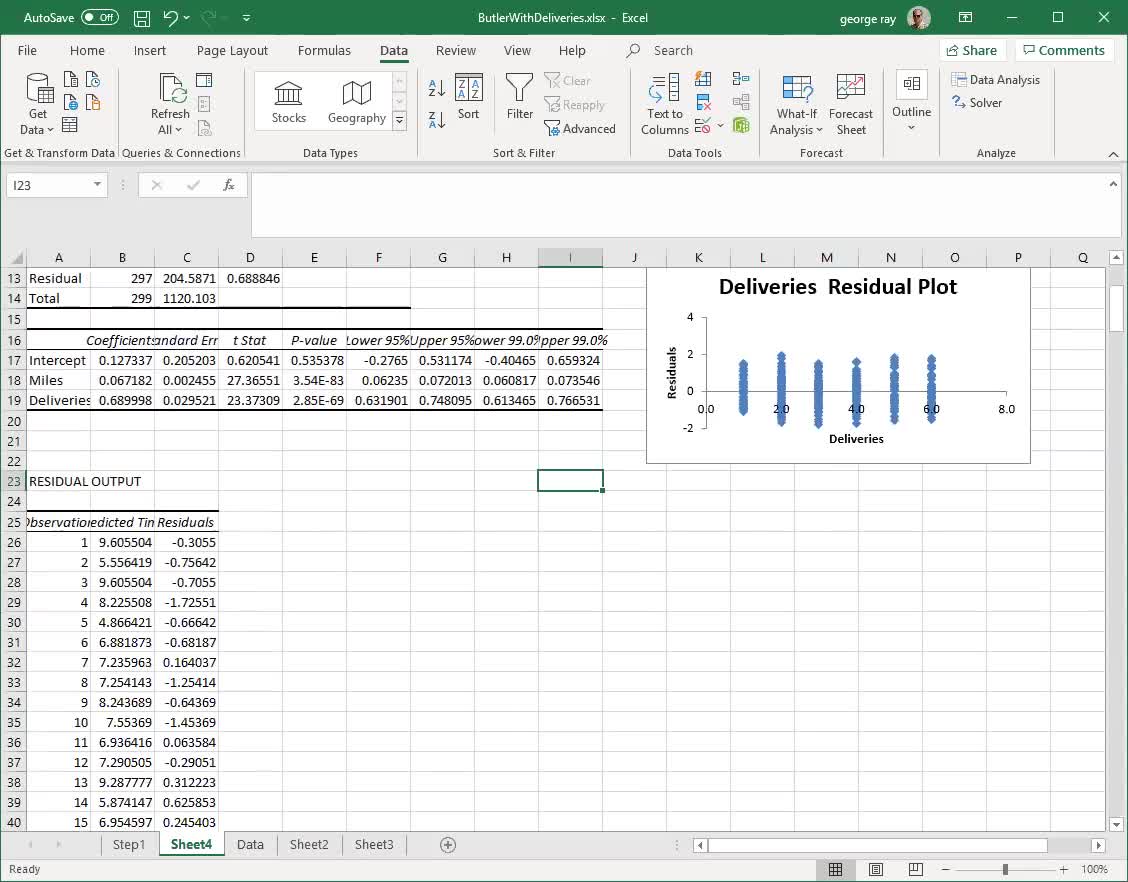Viewport: 1128px width, 882px height.
Task: Expand the Name Box dropdown
Action: (x=97, y=185)
